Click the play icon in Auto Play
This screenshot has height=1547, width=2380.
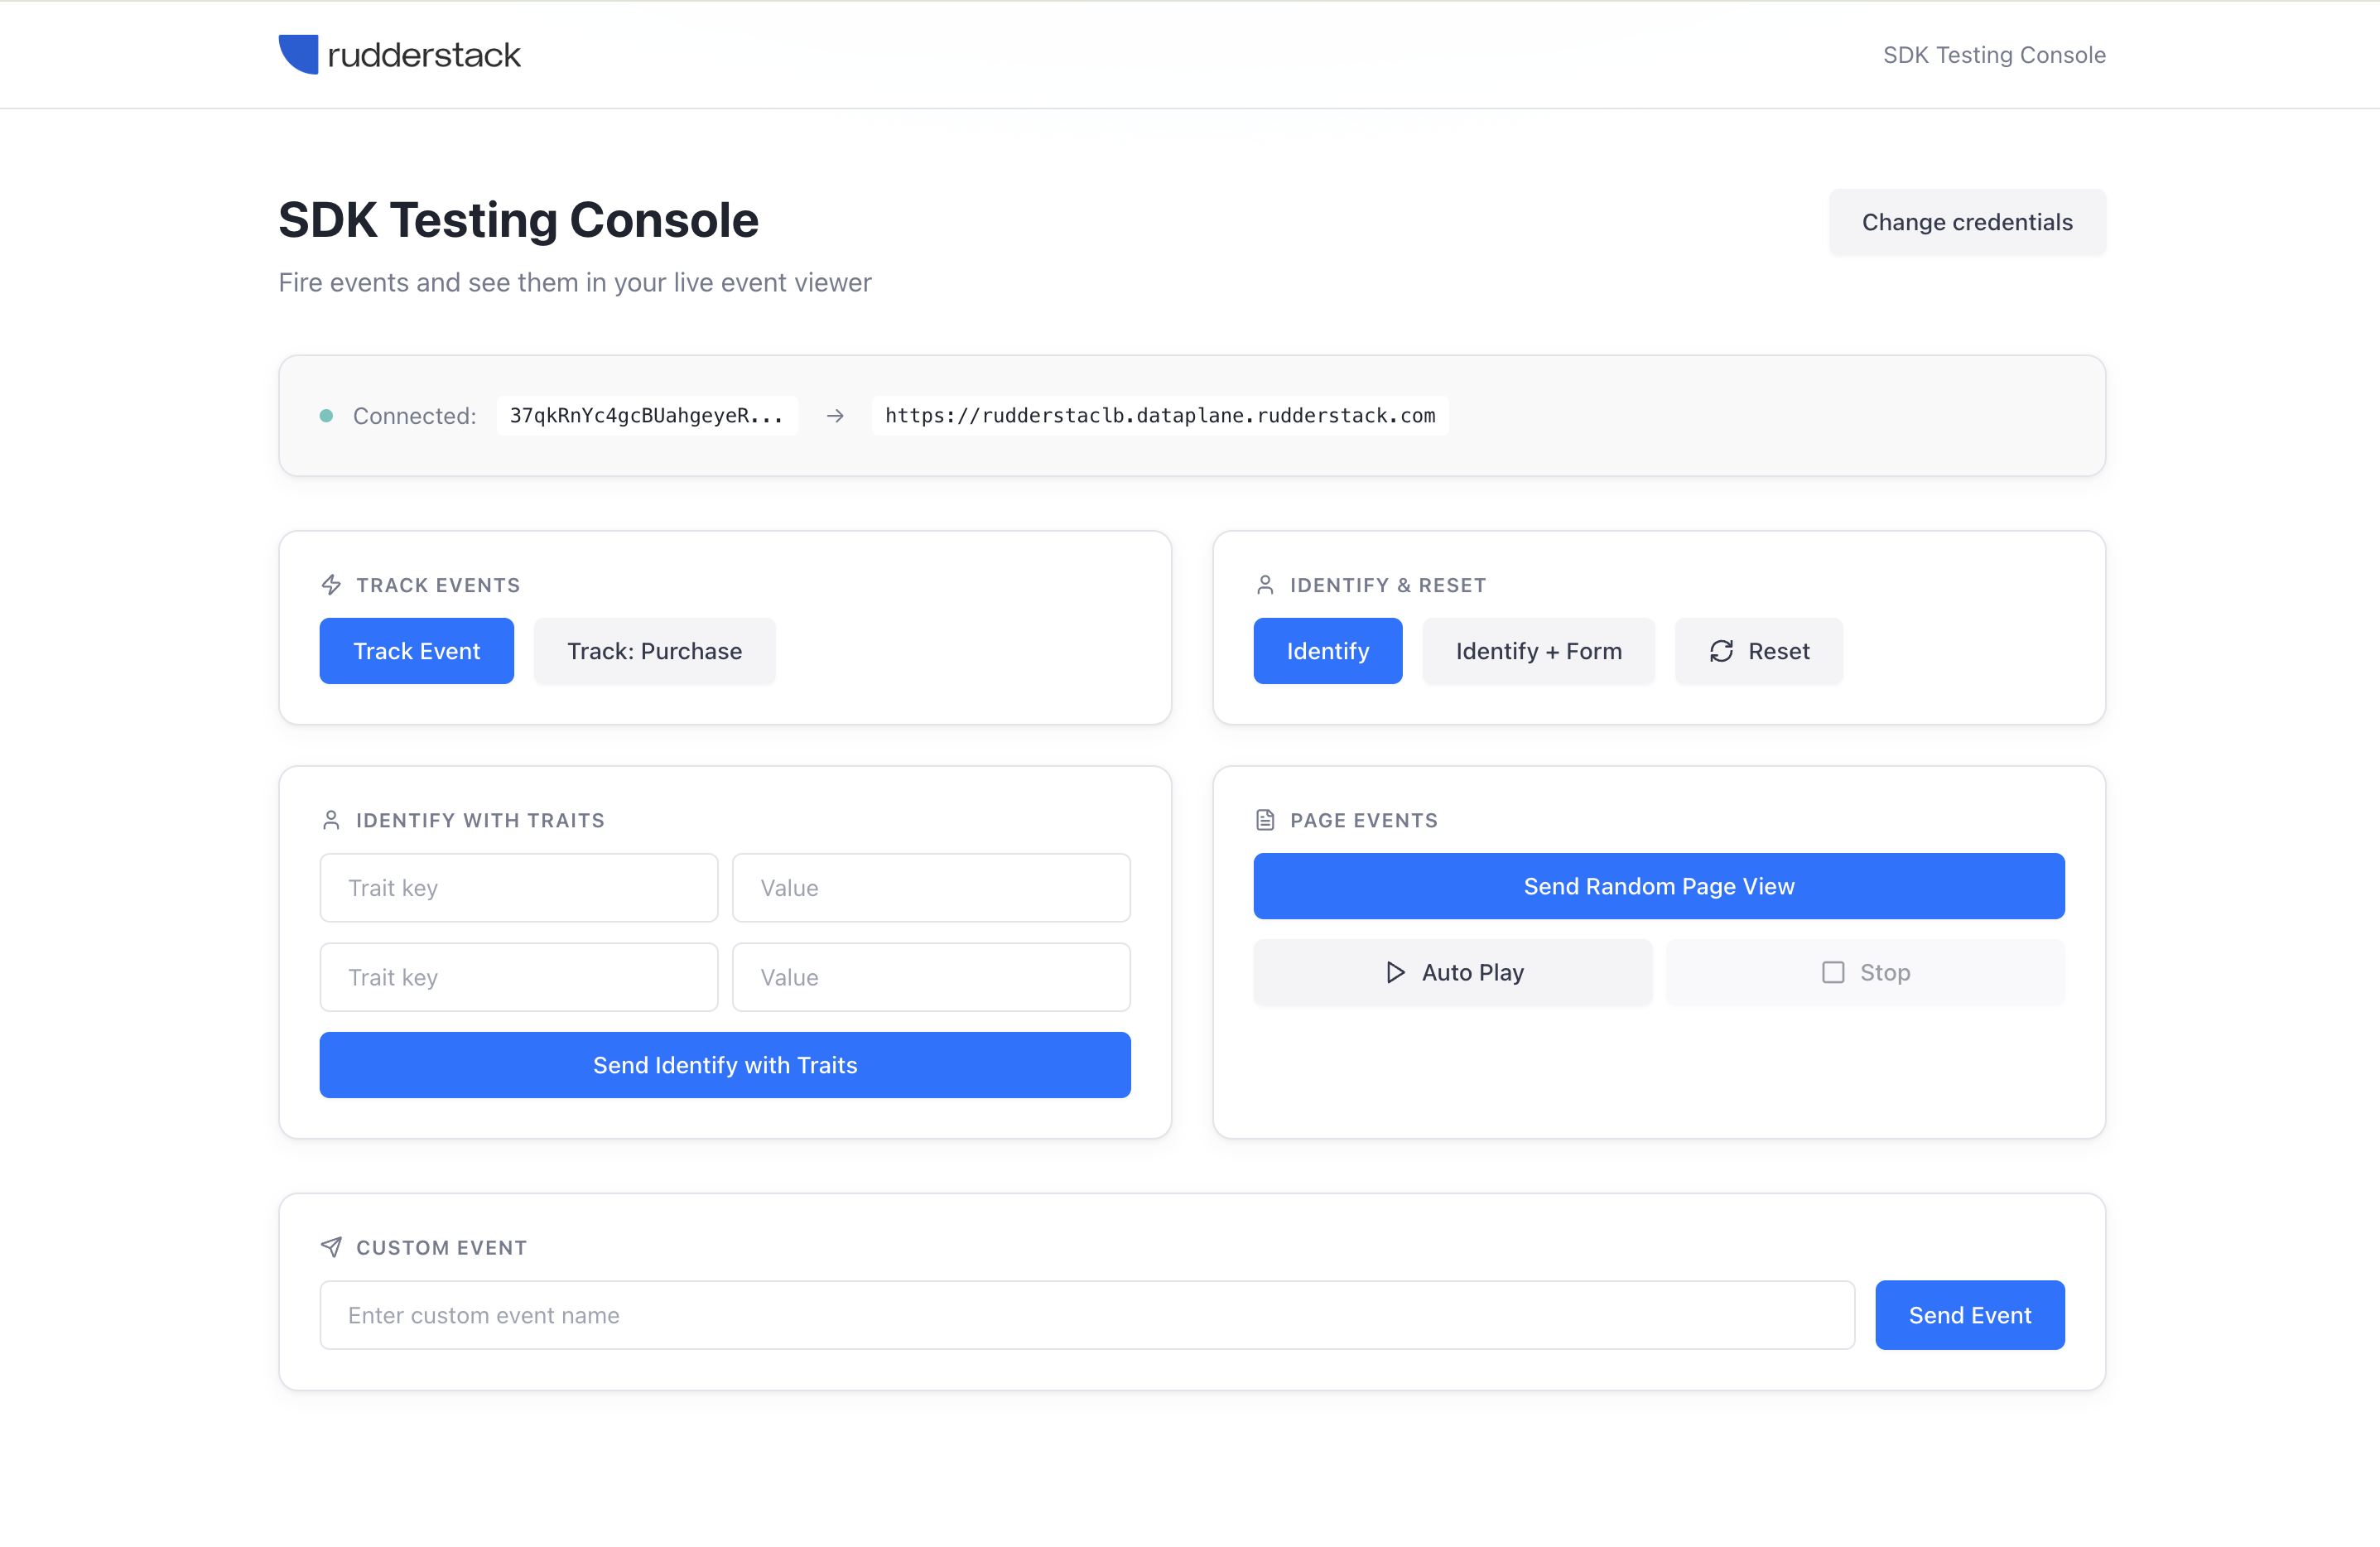[1396, 972]
